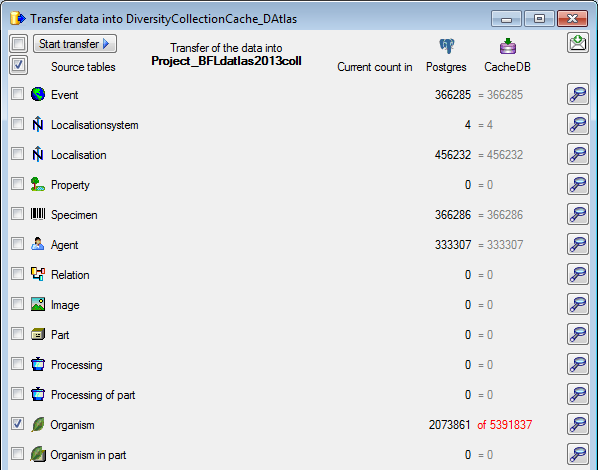Minimize the Transfer data window
This screenshot has height=470, width=598.
point(506,18)
